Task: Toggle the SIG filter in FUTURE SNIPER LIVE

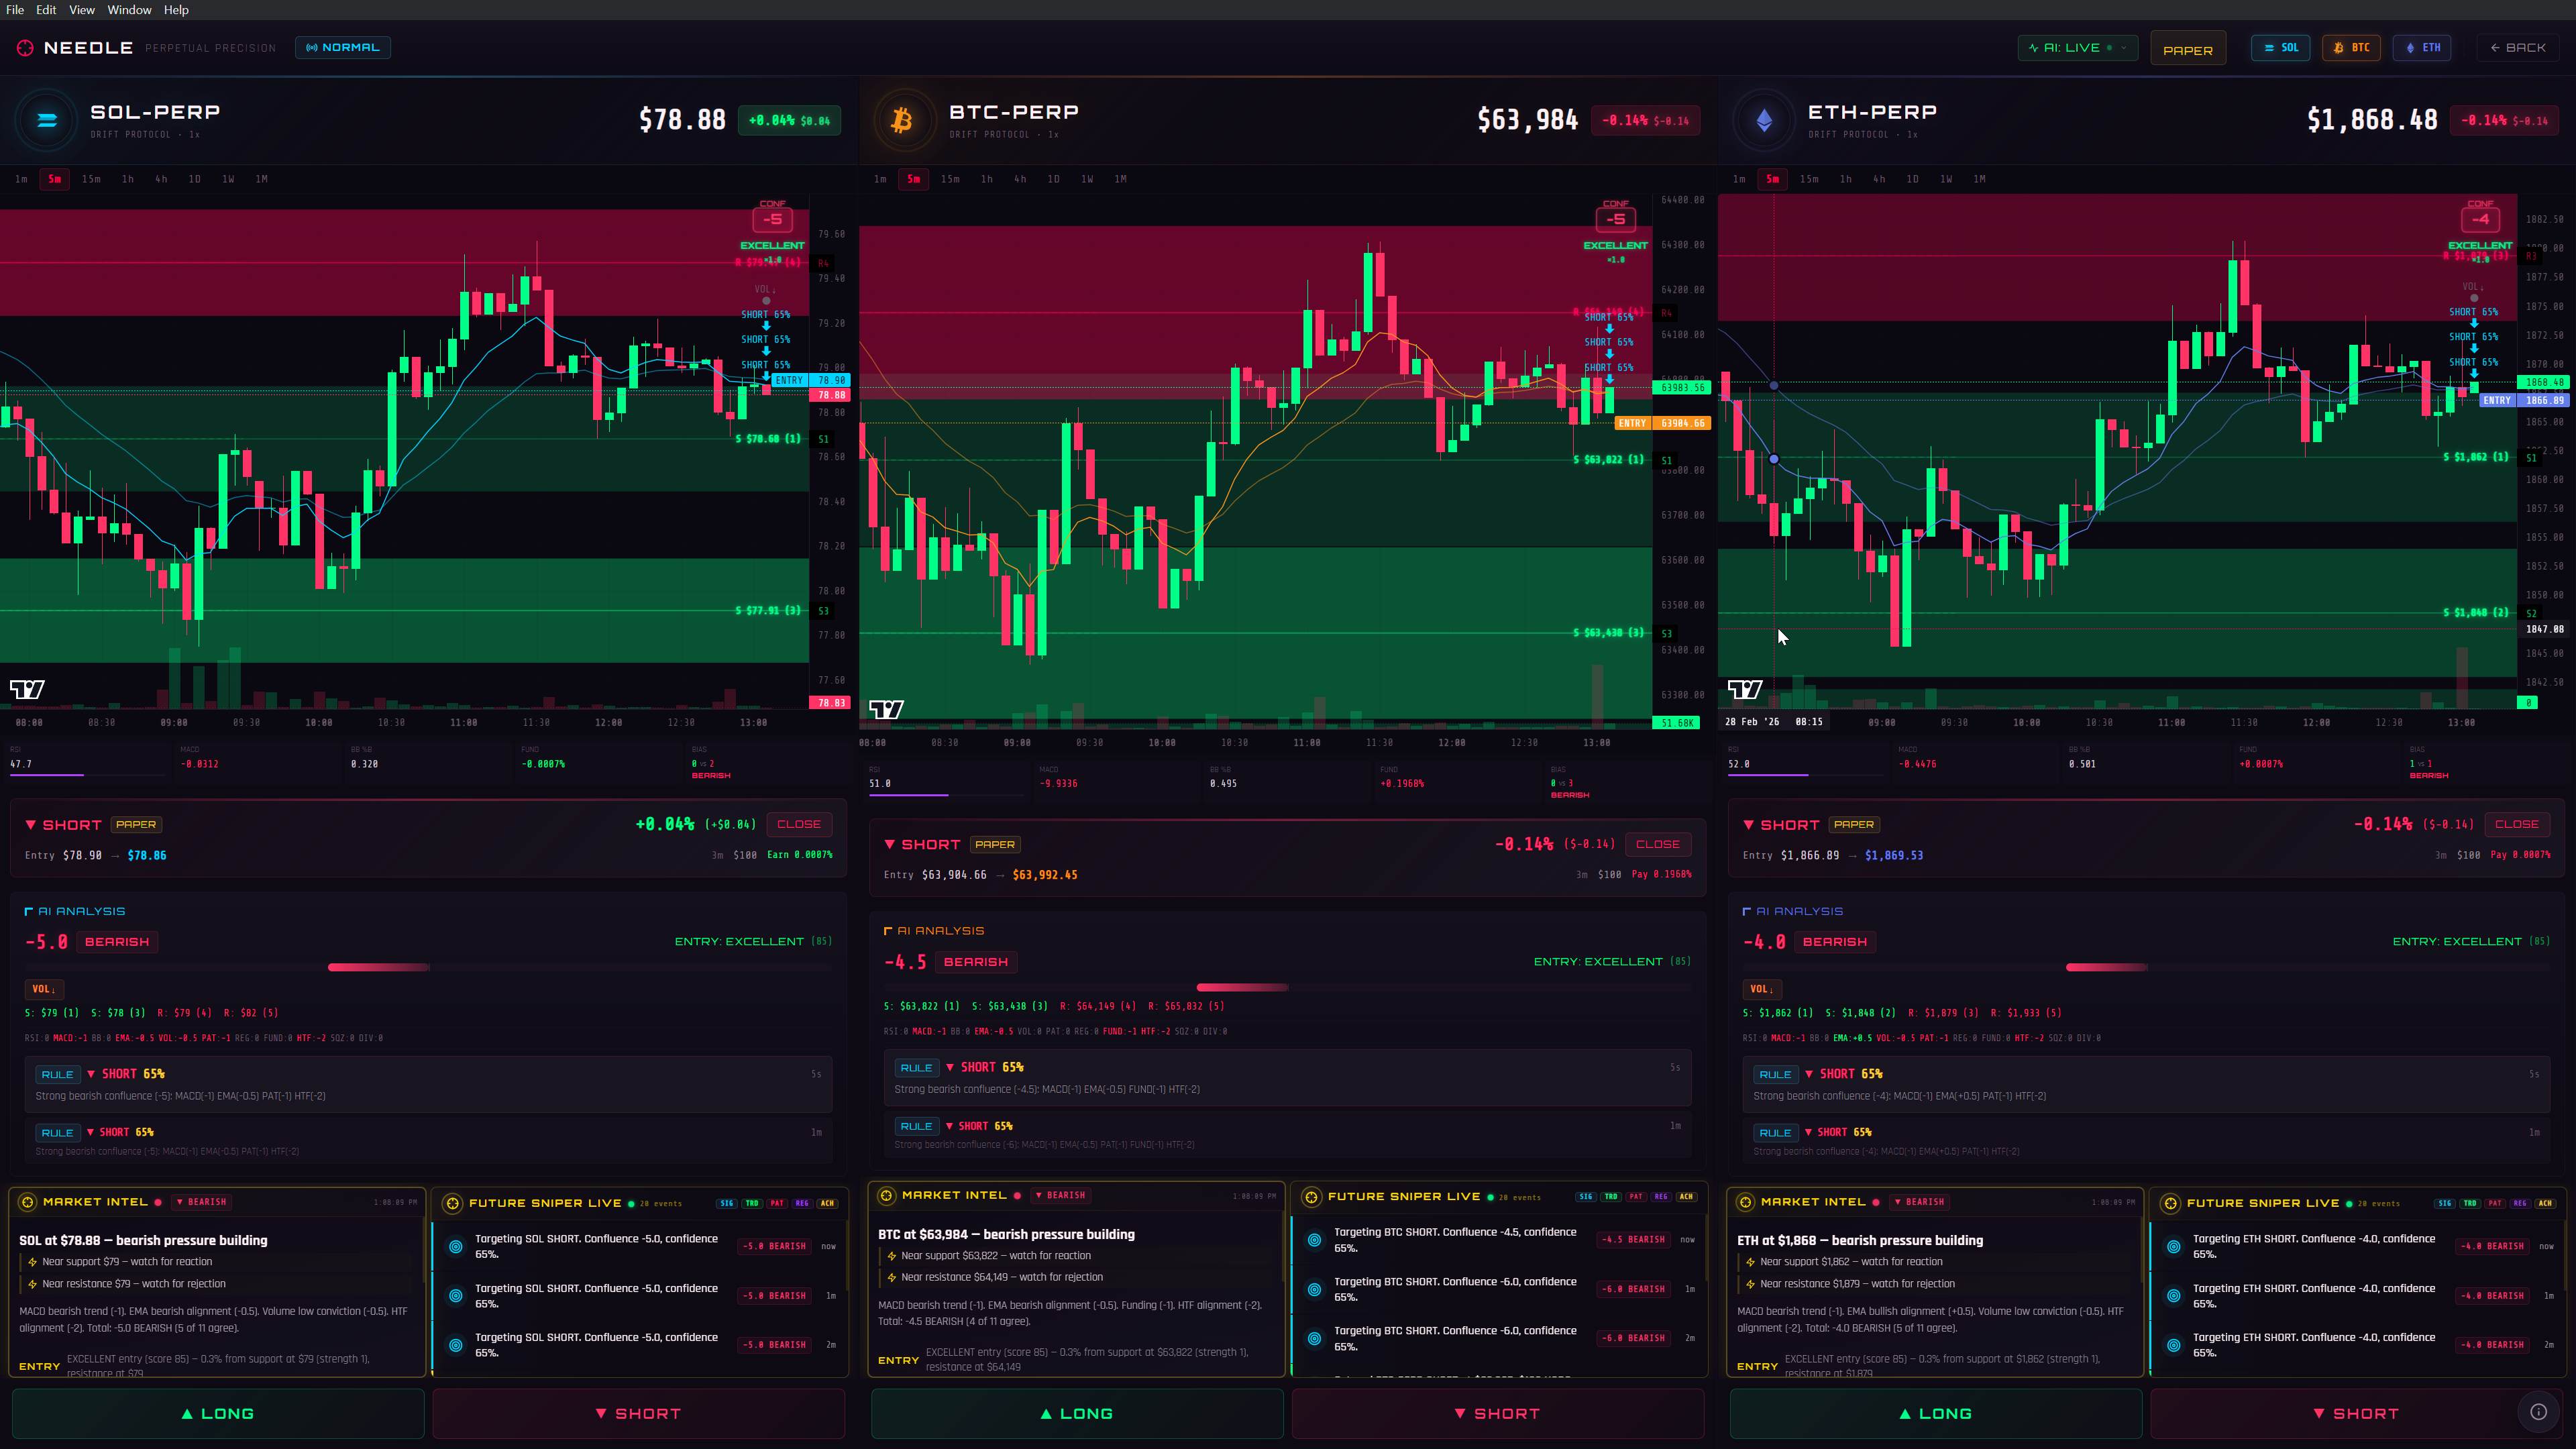Action: (727, 1203)
